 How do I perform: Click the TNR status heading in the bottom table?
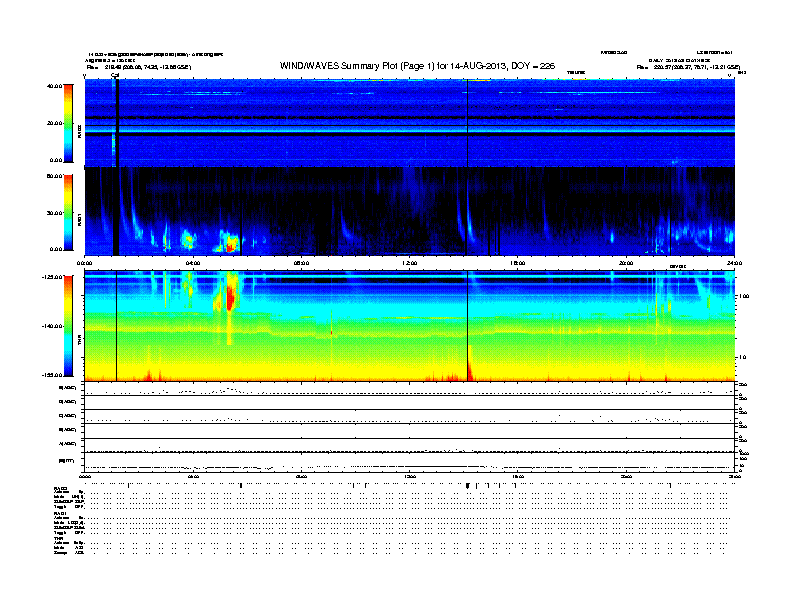[x=58, y=538]
